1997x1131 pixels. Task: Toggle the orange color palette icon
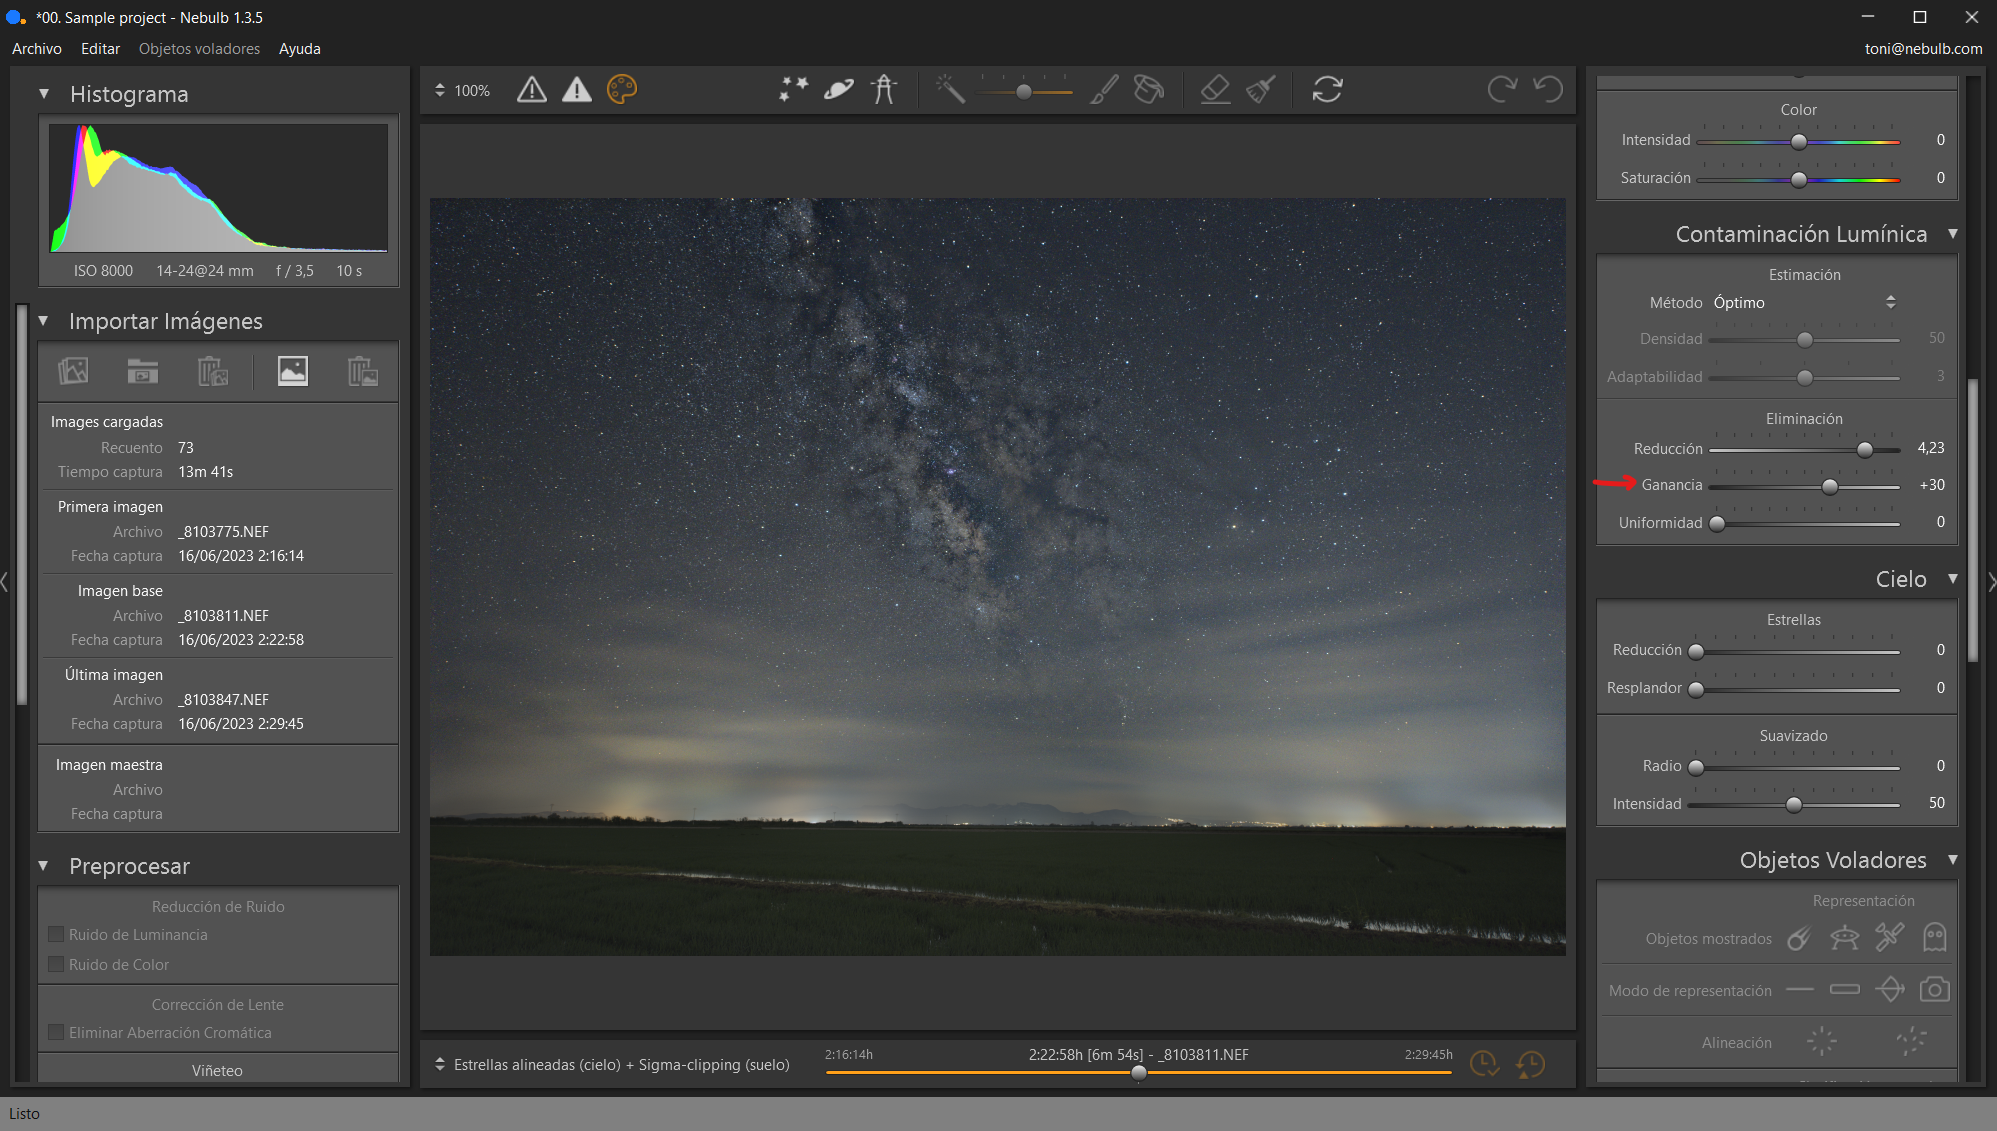pos(622,90)
